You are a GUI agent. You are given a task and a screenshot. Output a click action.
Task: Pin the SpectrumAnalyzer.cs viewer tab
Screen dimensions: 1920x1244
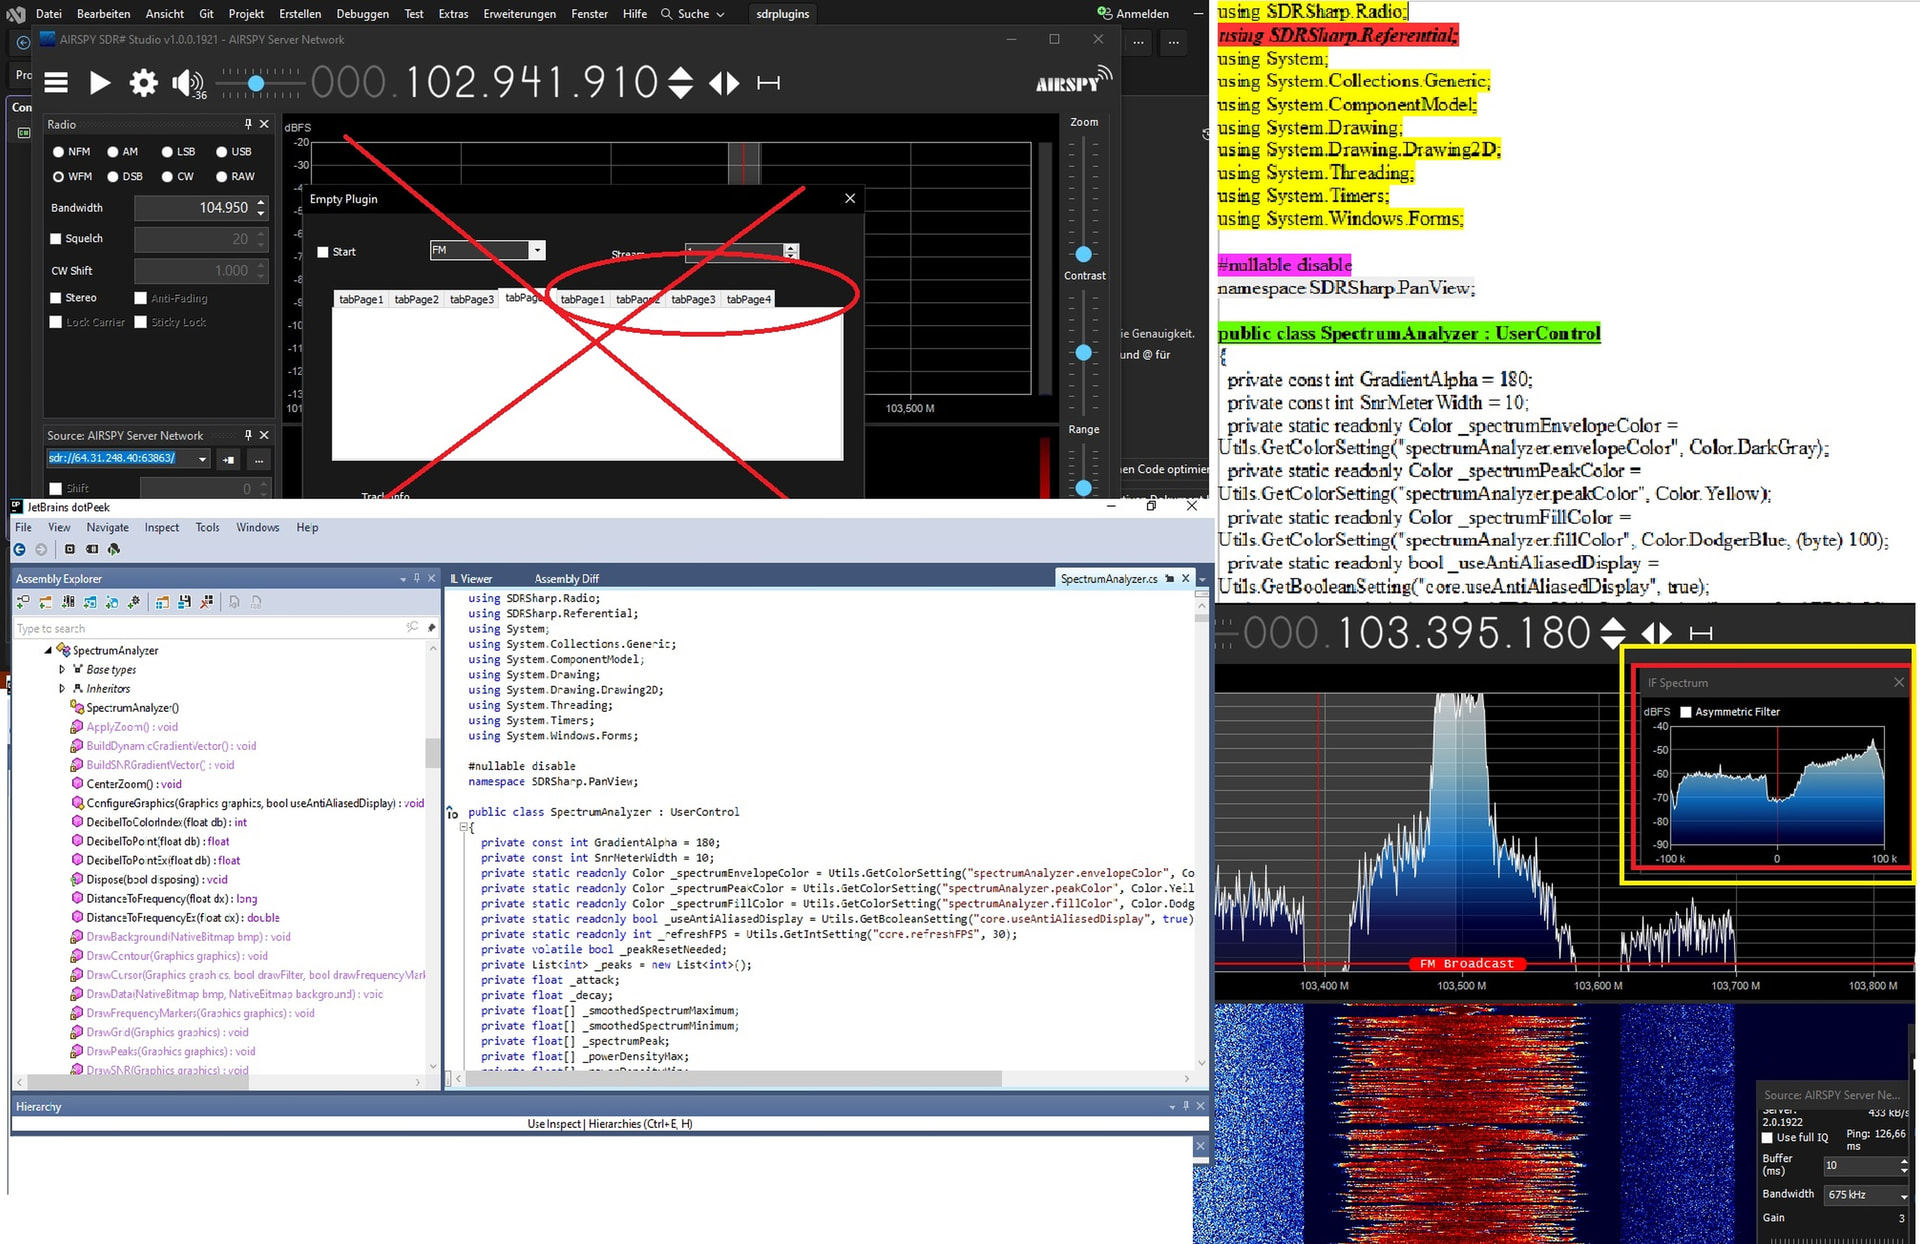click(x=1170, y=579)
